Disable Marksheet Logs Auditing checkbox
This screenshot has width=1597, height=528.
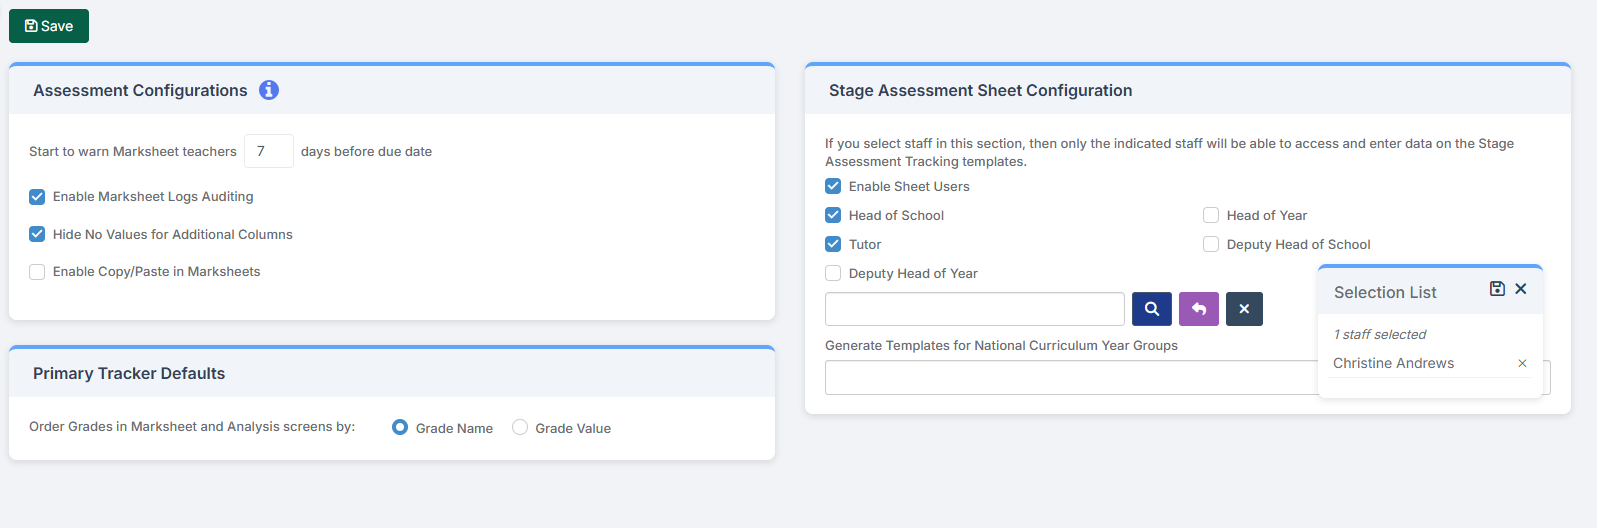click(37, 197)
